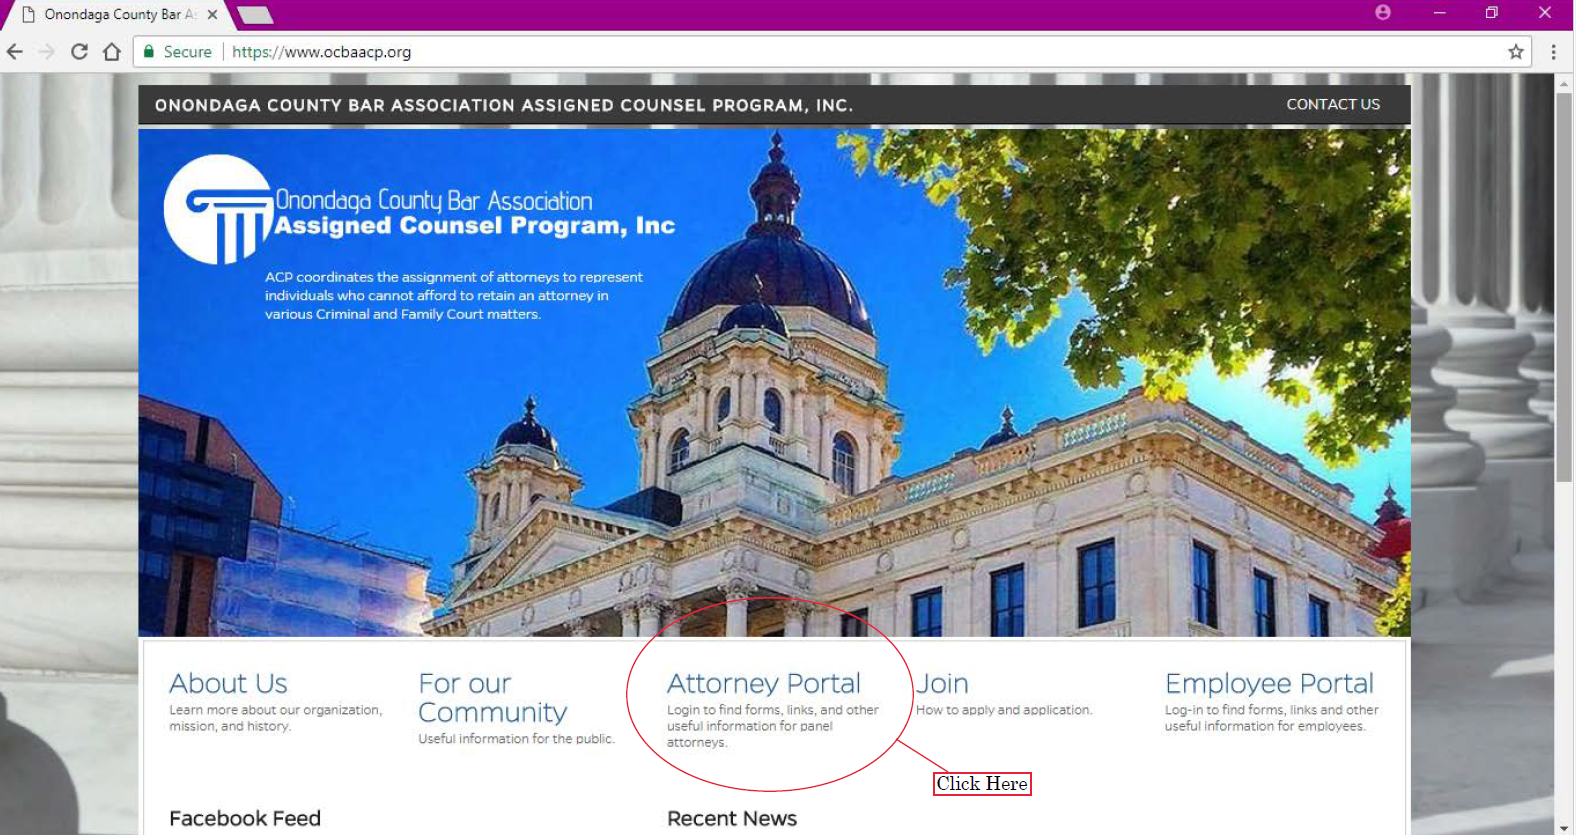Open the Employee Portal link
Viewport: 1576px width, 835px height.
(x=1269, y=684)
